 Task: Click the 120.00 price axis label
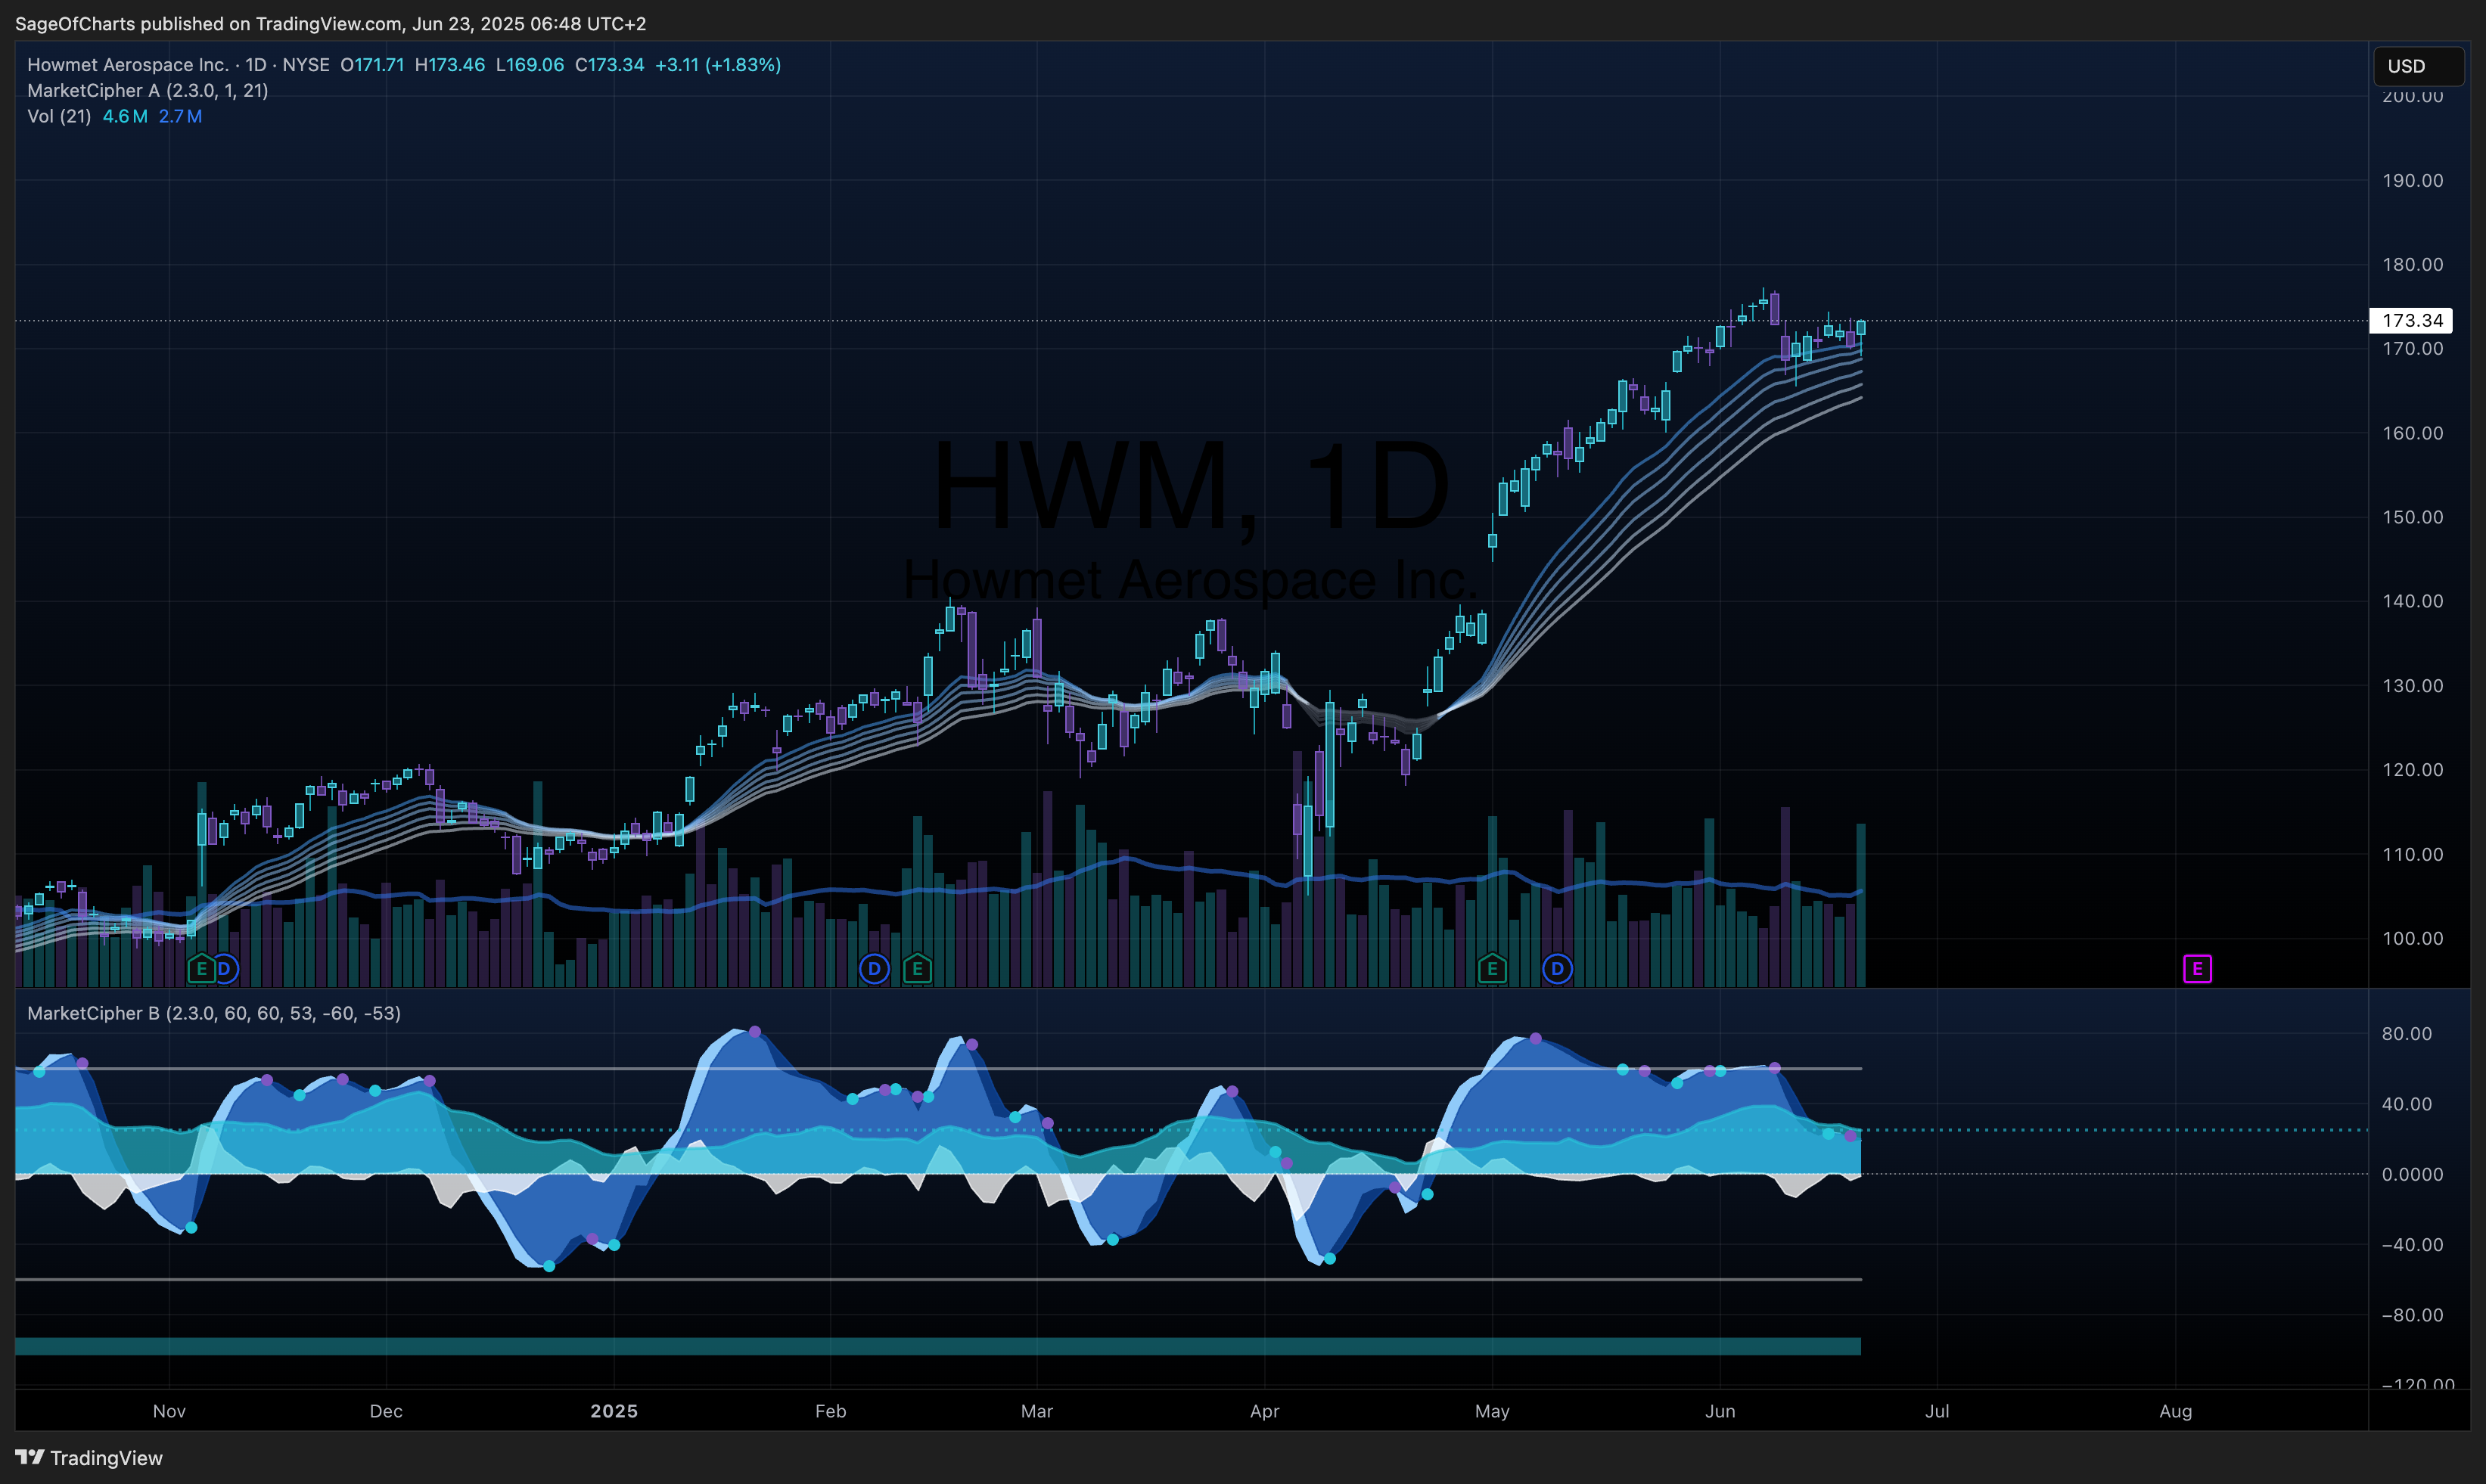2412,770
